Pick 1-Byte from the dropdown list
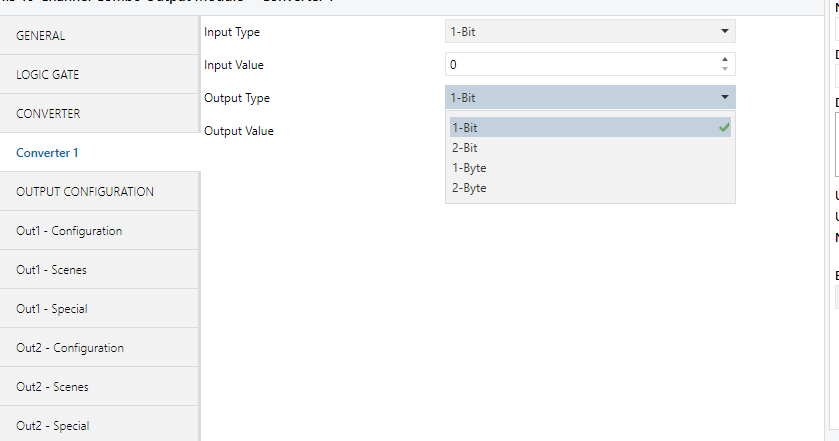Viewport: 839px width, 441px height. tap(590, 168)
